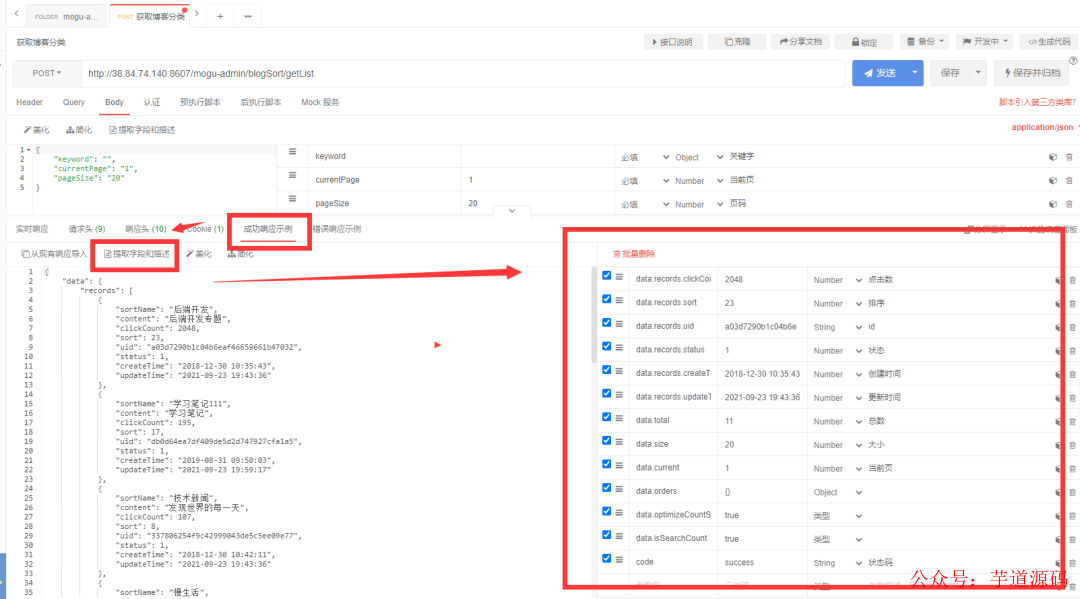Open the backup dropdown menu

click(x=925, y=42)
